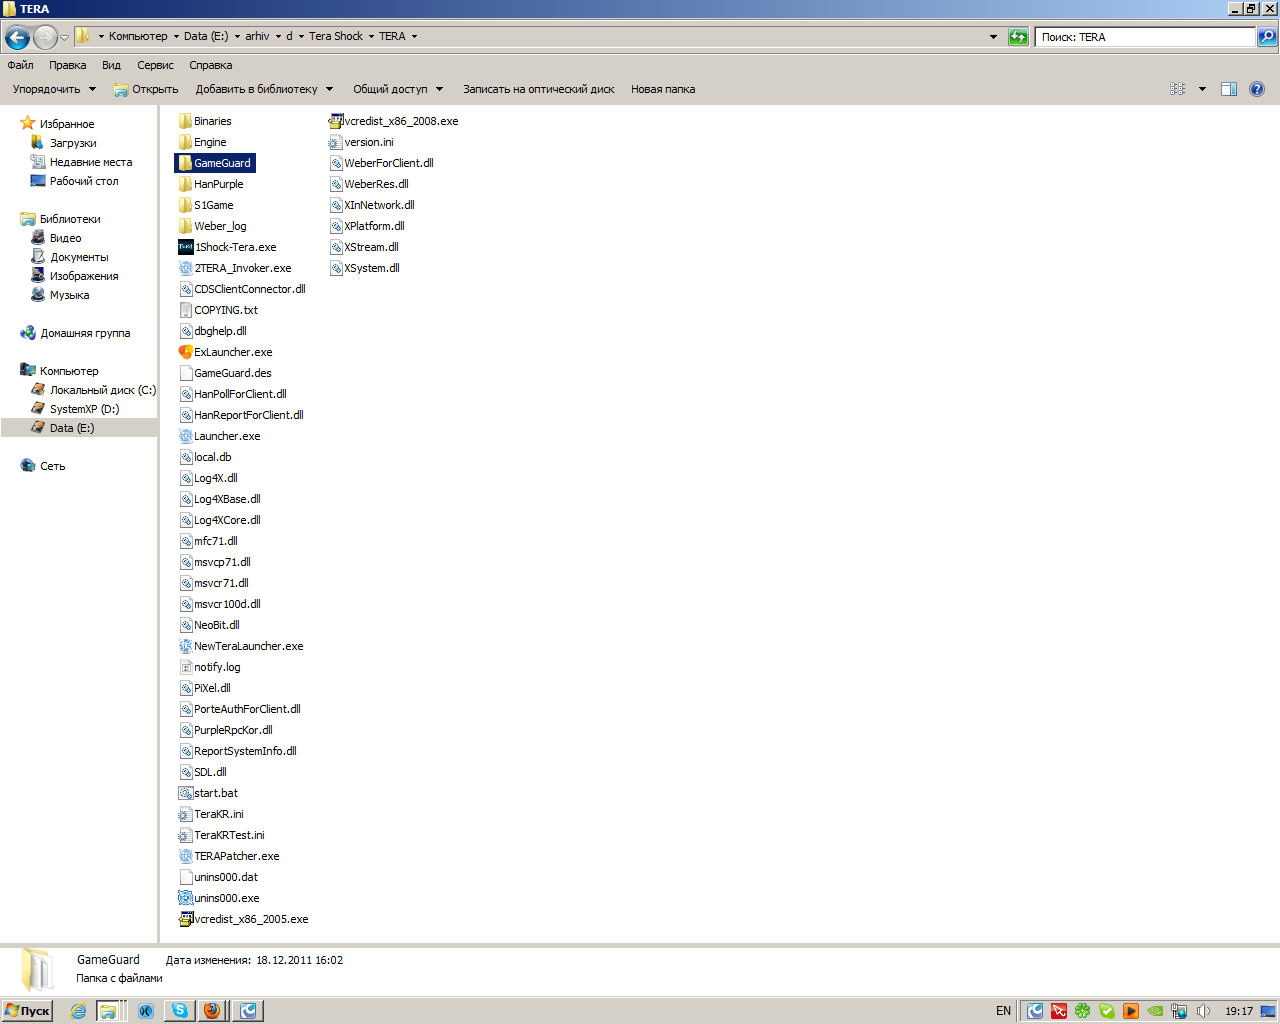
Task: Open Загрузки in the navigation pane
Action: (x=73, y=143)
